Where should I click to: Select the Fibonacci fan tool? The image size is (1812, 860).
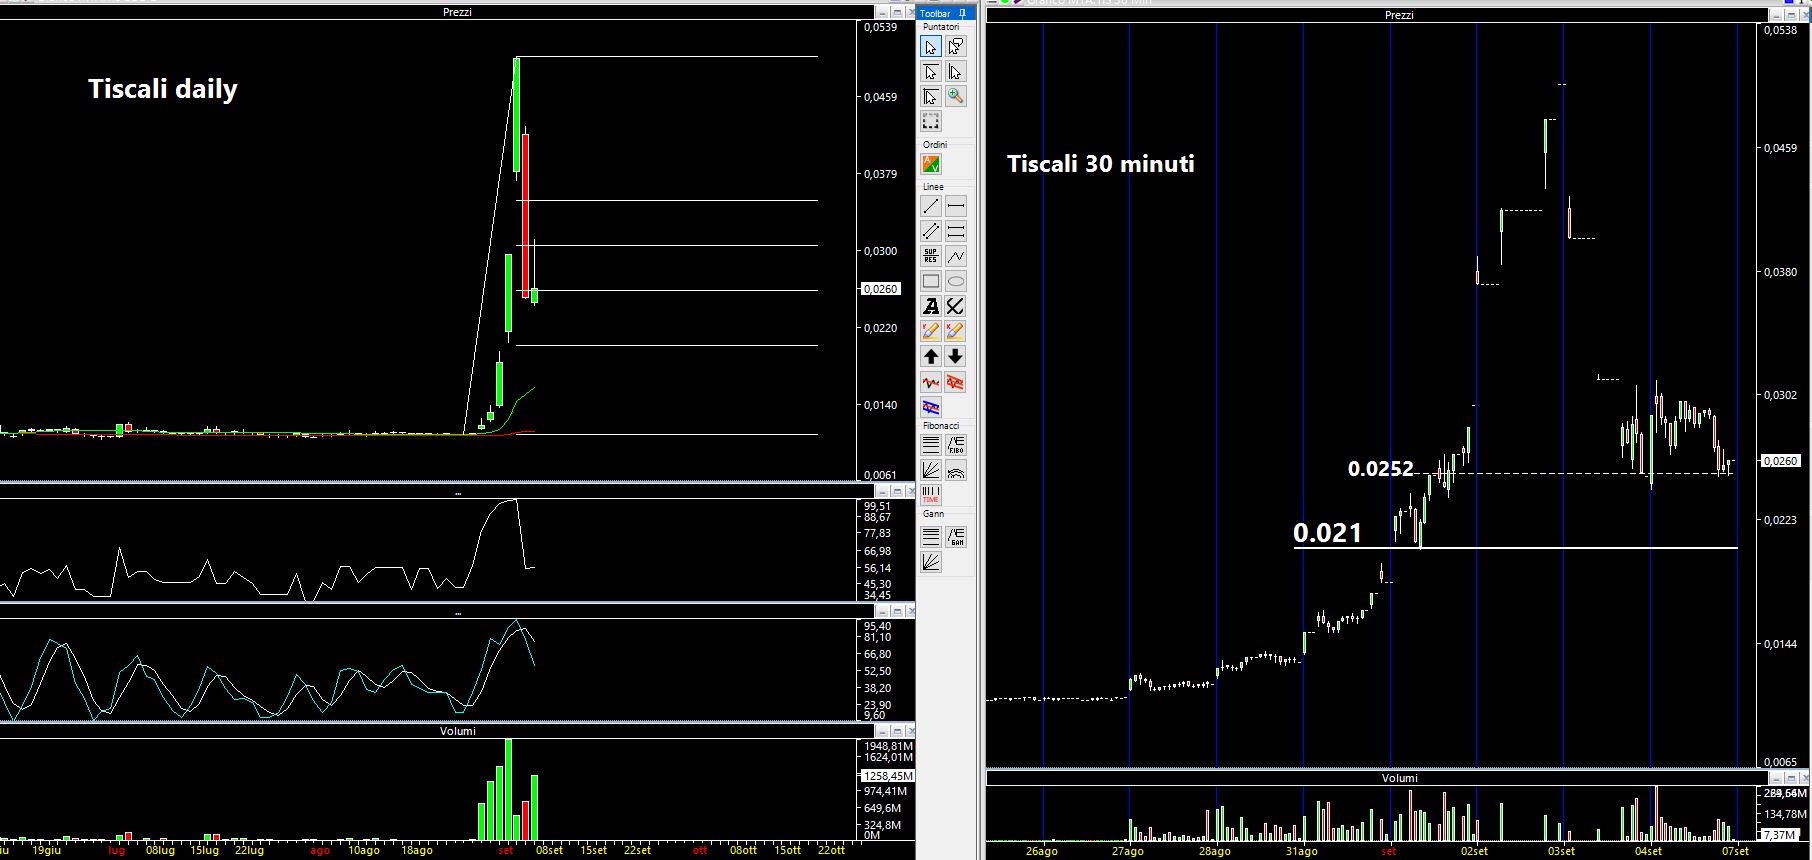tap(931, 470)
